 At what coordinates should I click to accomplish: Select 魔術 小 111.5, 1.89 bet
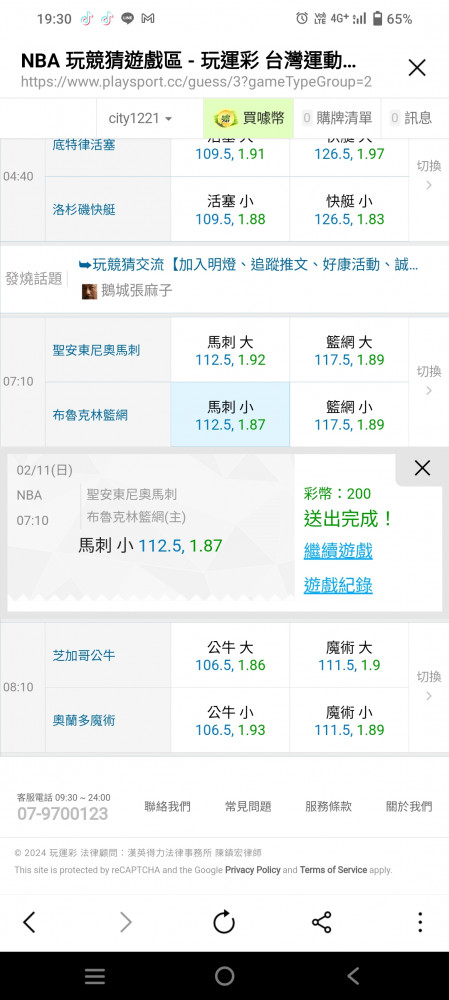(x=349, y=720)
